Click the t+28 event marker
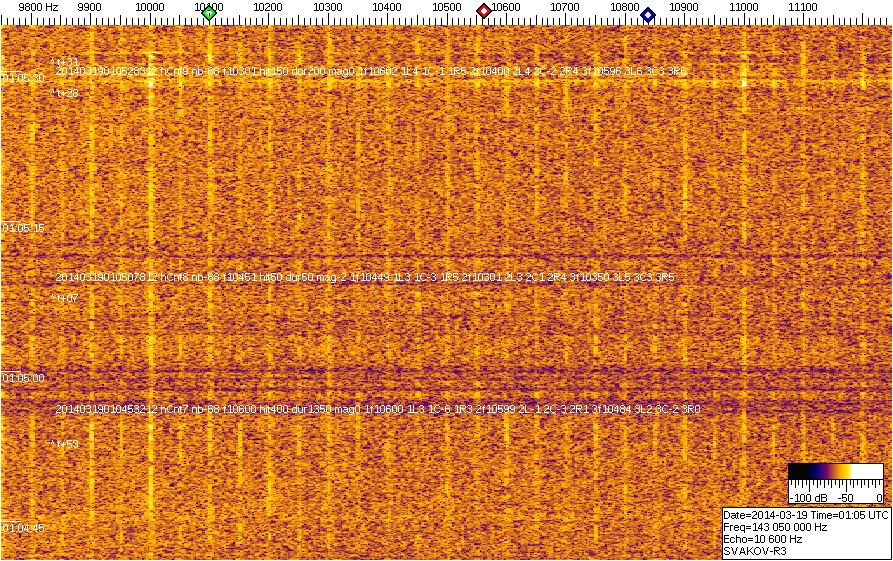Screen dimensions: 893x561 click(x=65, y=93)
